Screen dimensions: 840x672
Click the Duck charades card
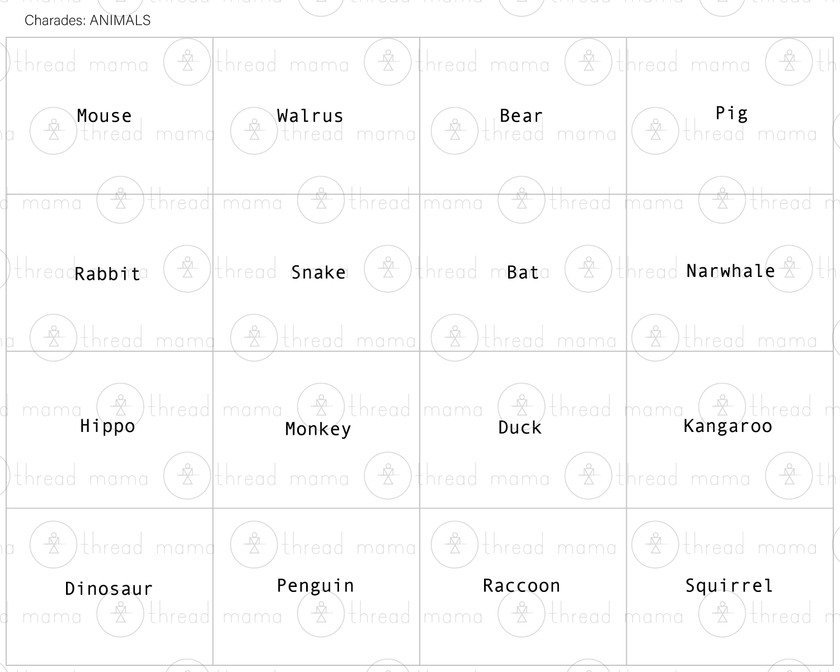(x=520, y=427)
